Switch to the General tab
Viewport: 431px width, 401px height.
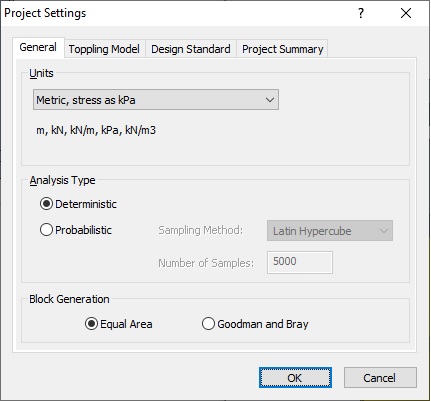pos(38,48)
